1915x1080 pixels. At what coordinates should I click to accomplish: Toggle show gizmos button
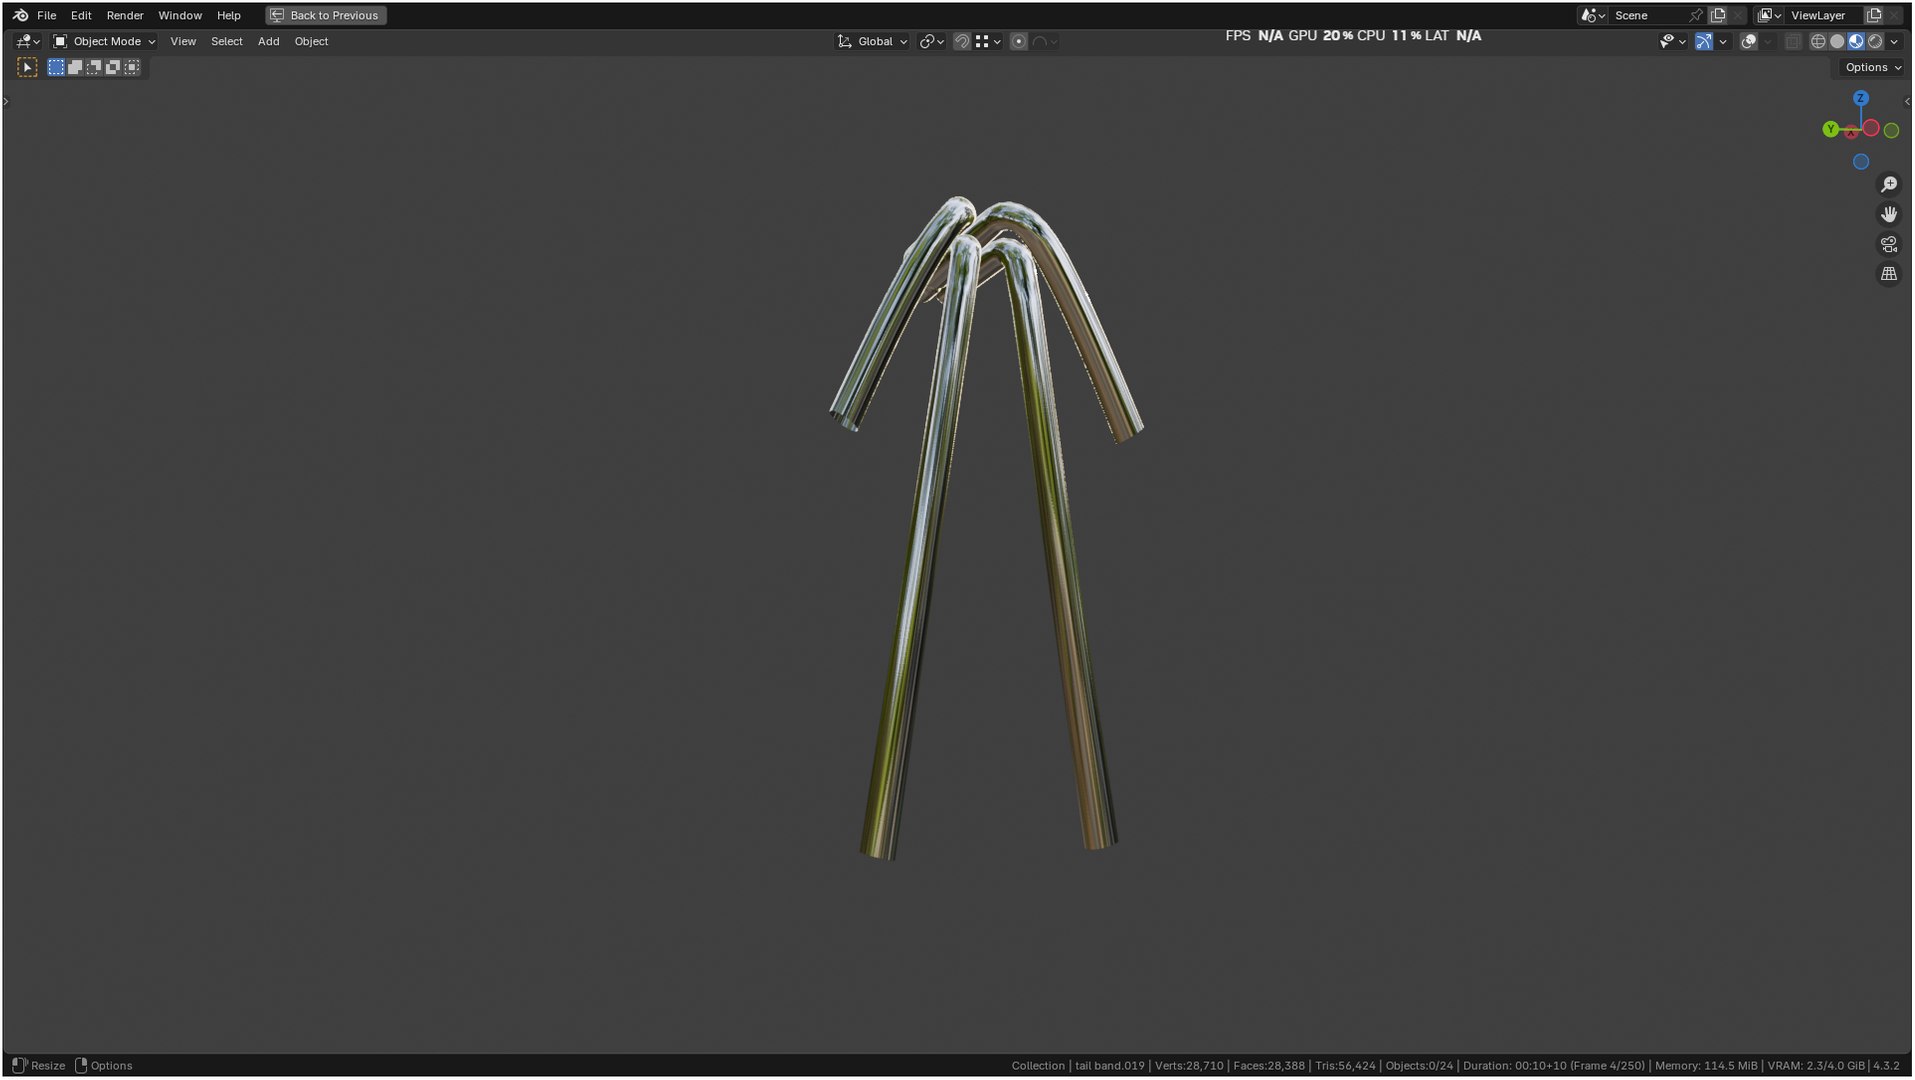1704,41
